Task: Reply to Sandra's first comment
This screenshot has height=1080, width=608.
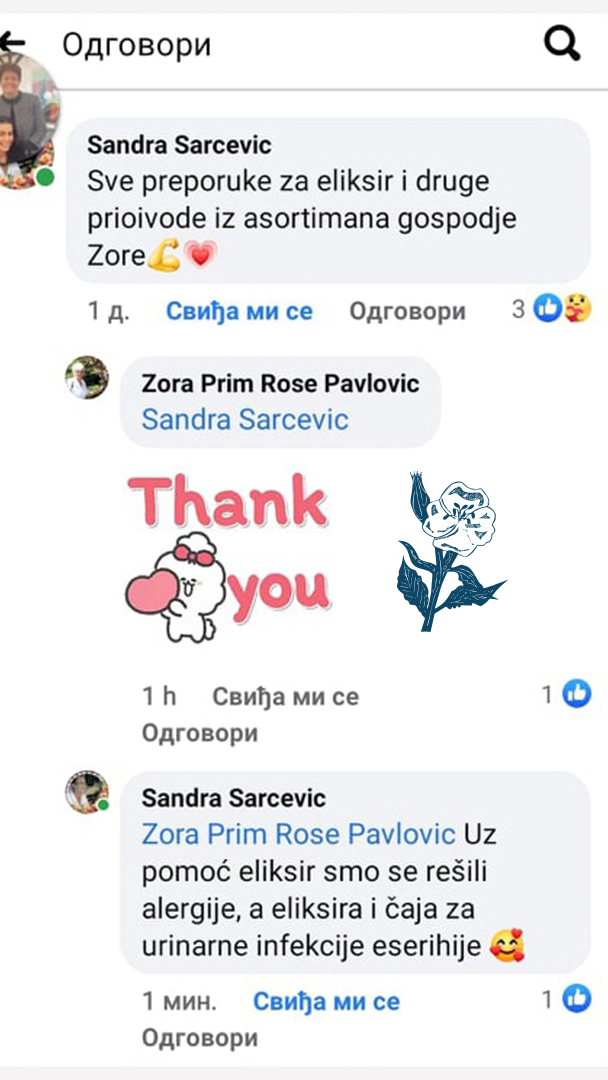Action: (407, 312)
